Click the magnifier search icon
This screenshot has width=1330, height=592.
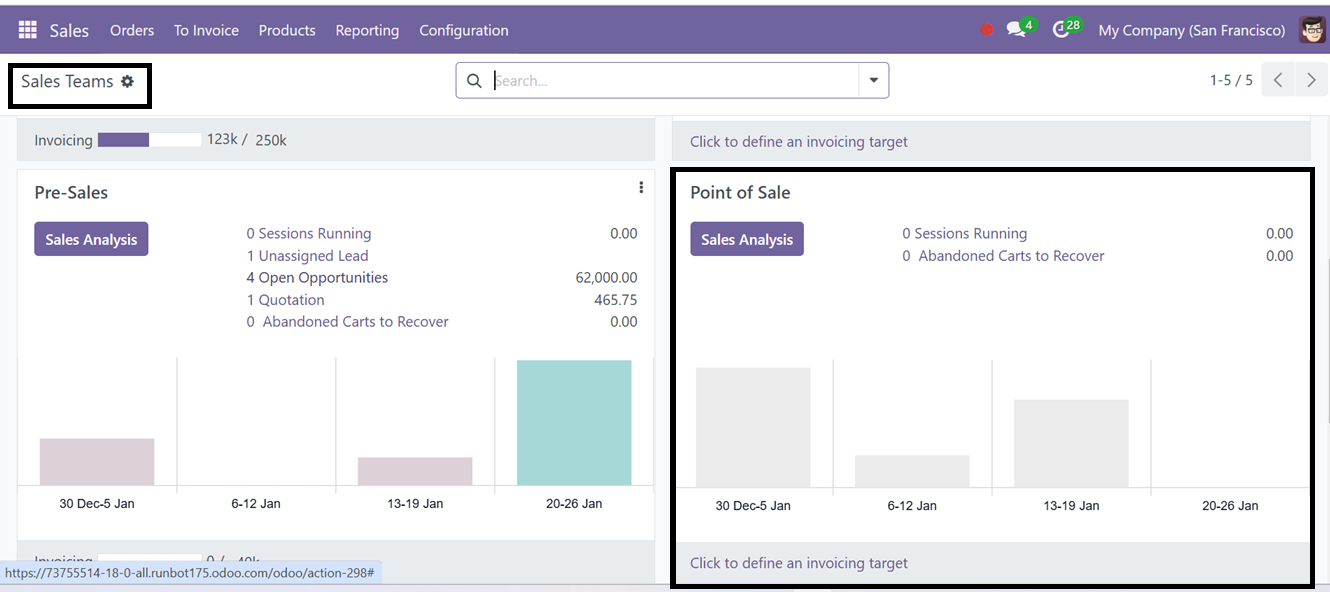(474, 81)
